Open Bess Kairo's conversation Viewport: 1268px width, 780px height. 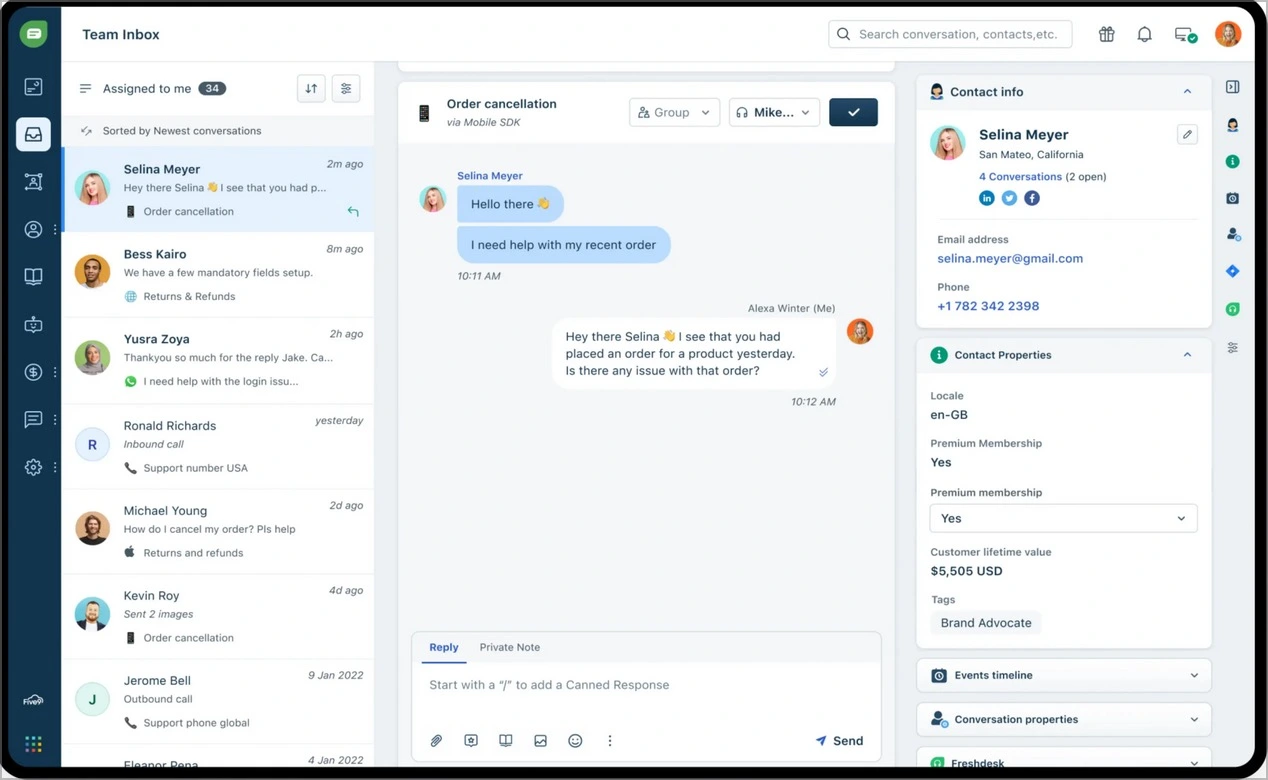click(218, 275)
